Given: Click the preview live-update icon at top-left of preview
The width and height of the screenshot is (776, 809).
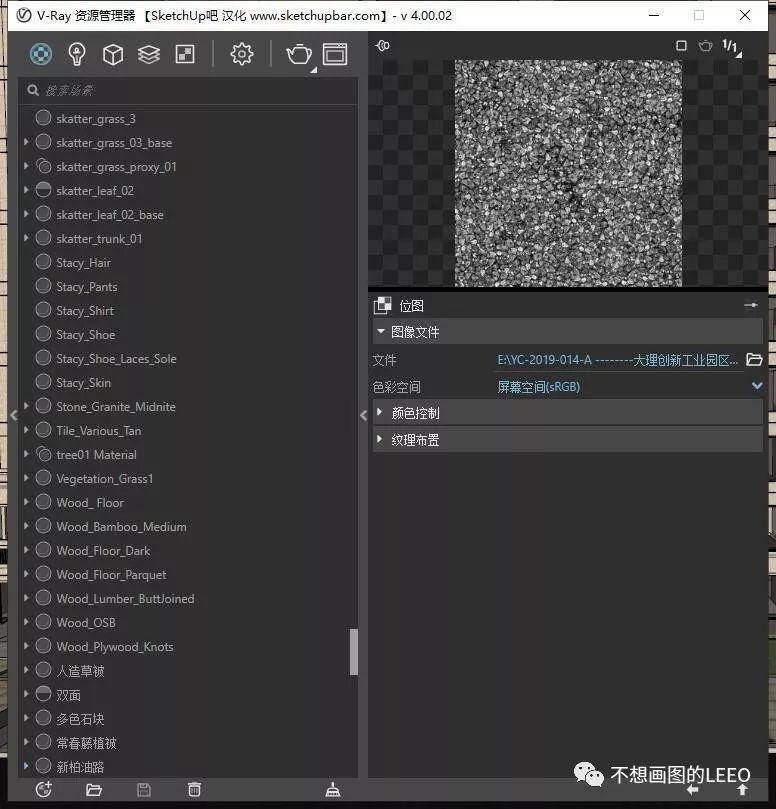Looking at the screenshot, I should (x=383, y=45).
